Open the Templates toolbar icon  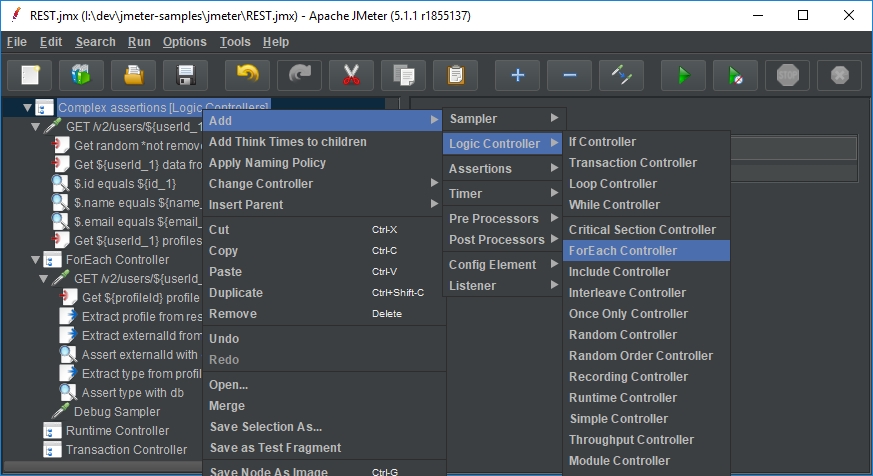coord(81,75)
